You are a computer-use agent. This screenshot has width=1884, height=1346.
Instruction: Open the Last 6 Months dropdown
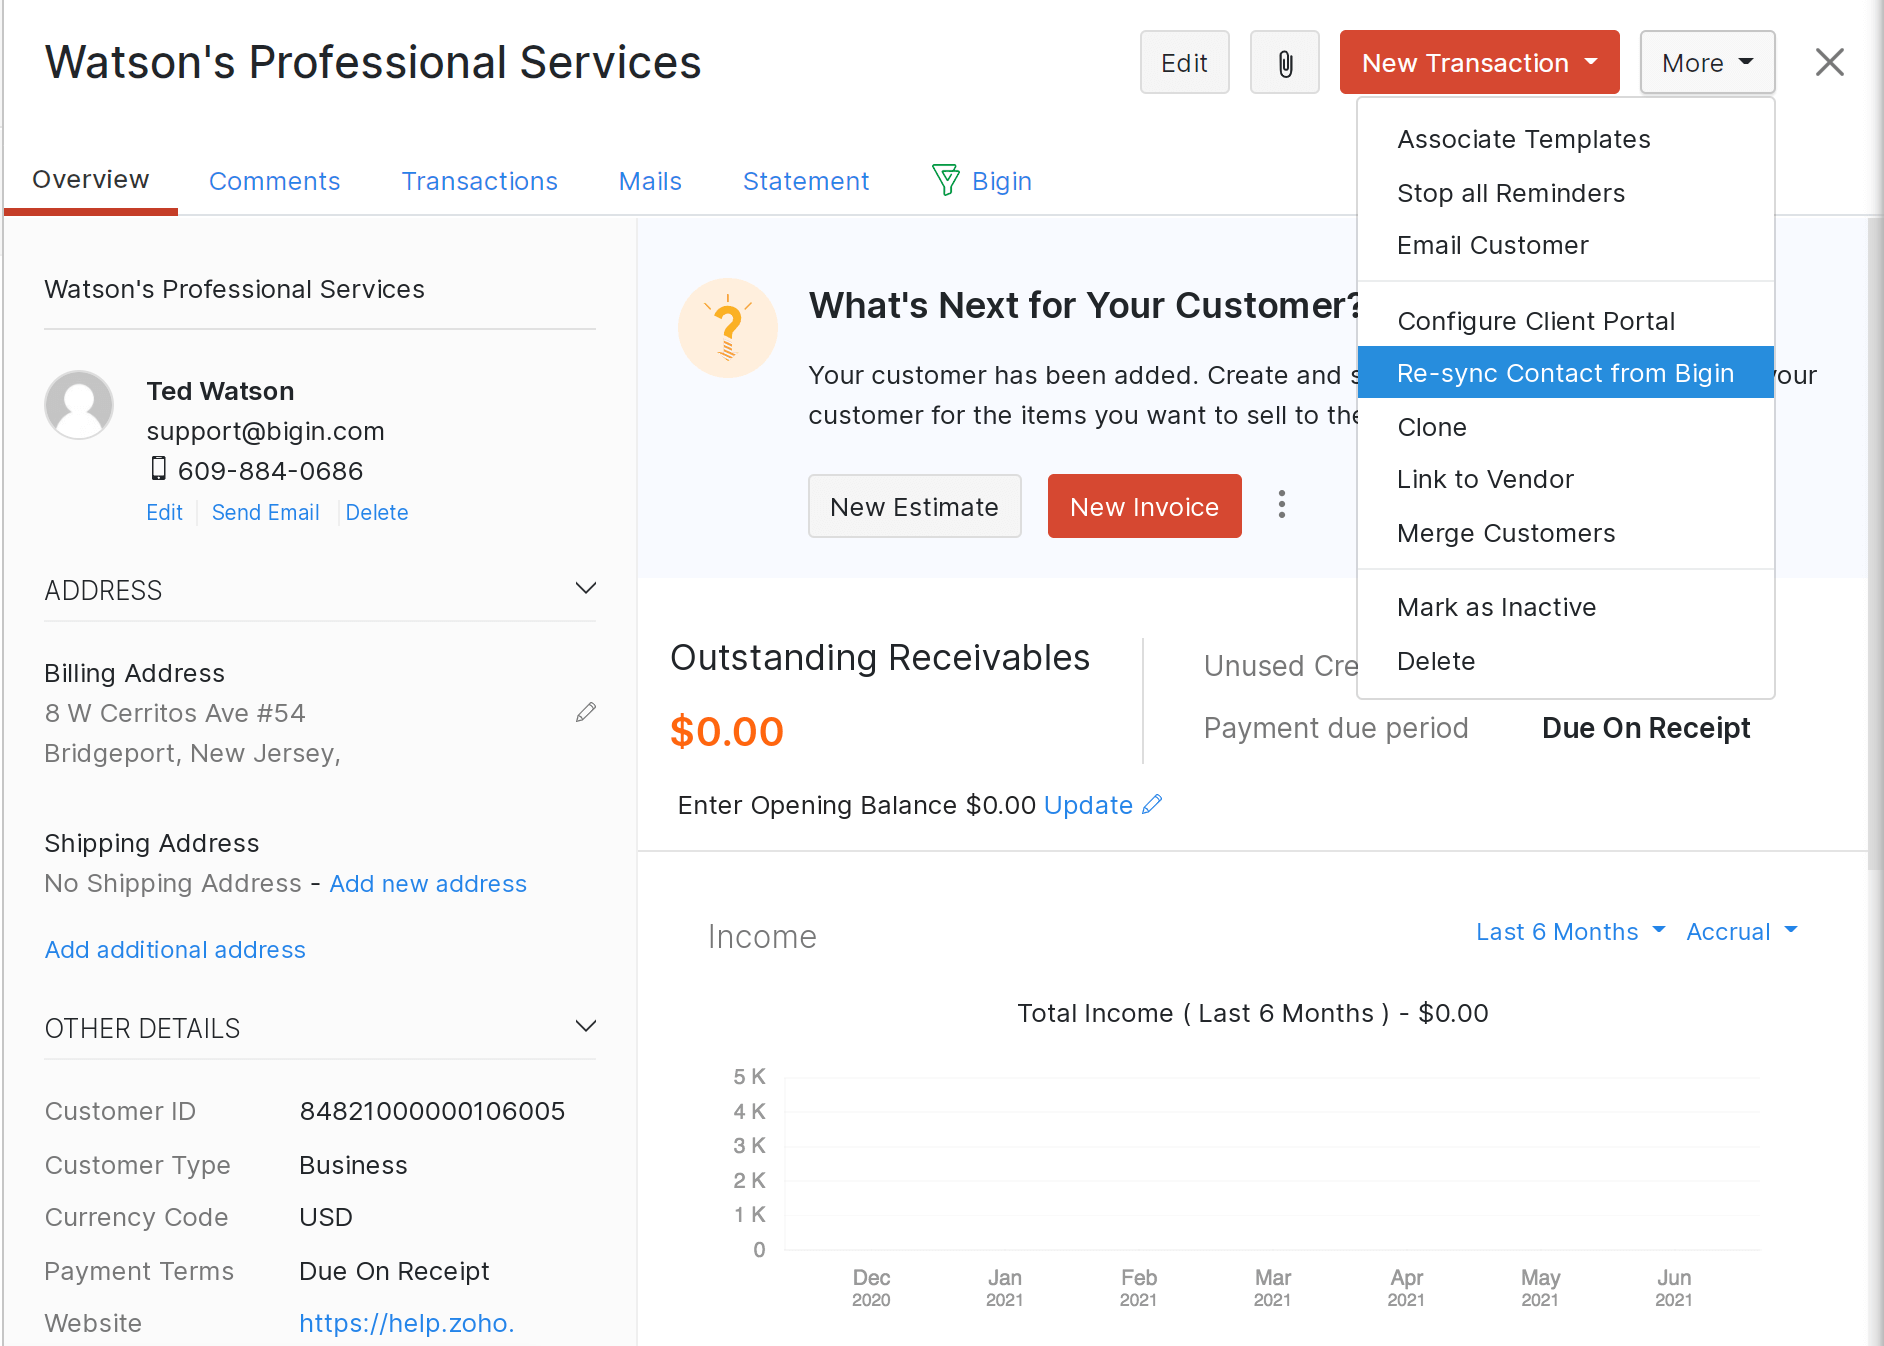point(1570,932)
